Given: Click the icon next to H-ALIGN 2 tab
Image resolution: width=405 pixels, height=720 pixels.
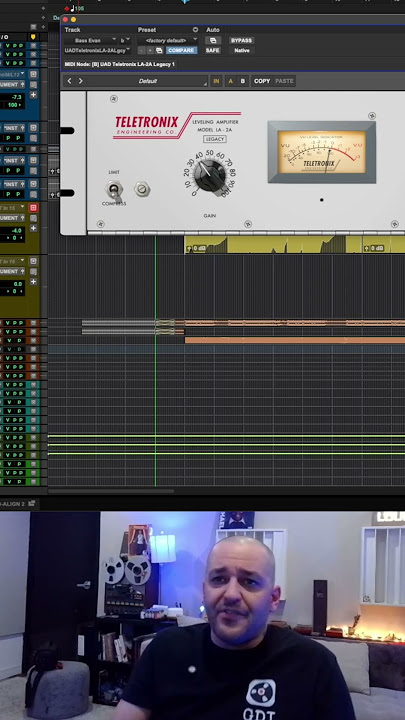Looking at the screenshot, I should tap(32, 504).
